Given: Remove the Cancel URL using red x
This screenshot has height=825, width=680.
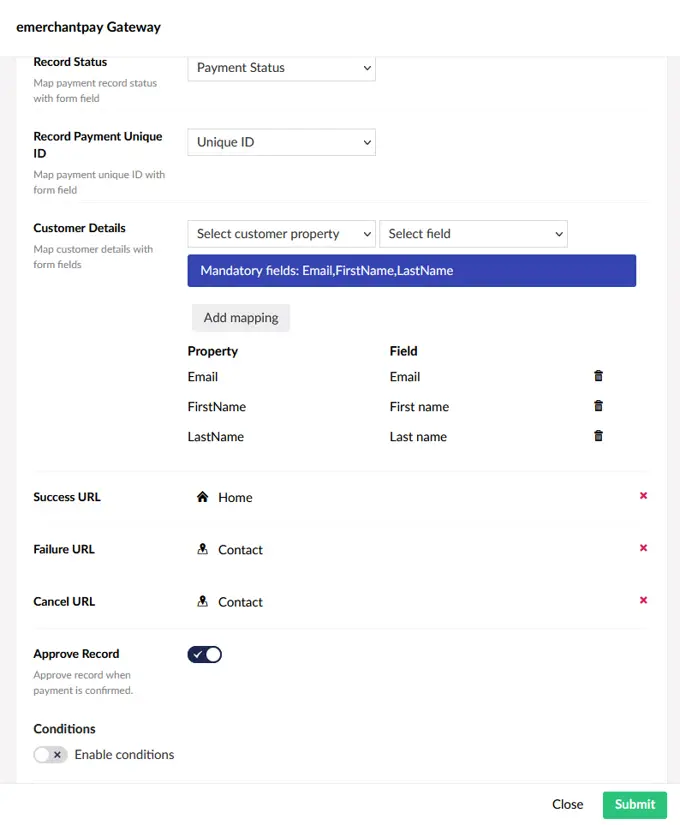Looking at the screenshot, I should pyautogui.click(x=644, y=600).
